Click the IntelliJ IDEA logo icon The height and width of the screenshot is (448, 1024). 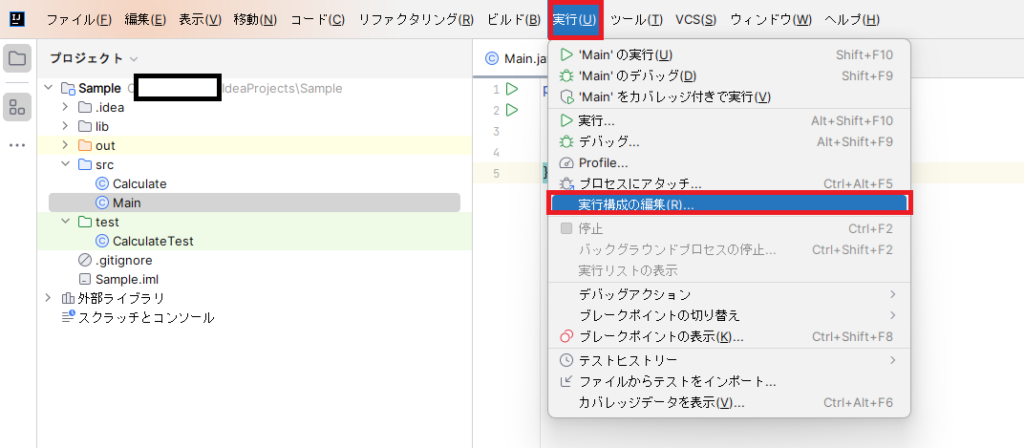[x=18, y=19]
